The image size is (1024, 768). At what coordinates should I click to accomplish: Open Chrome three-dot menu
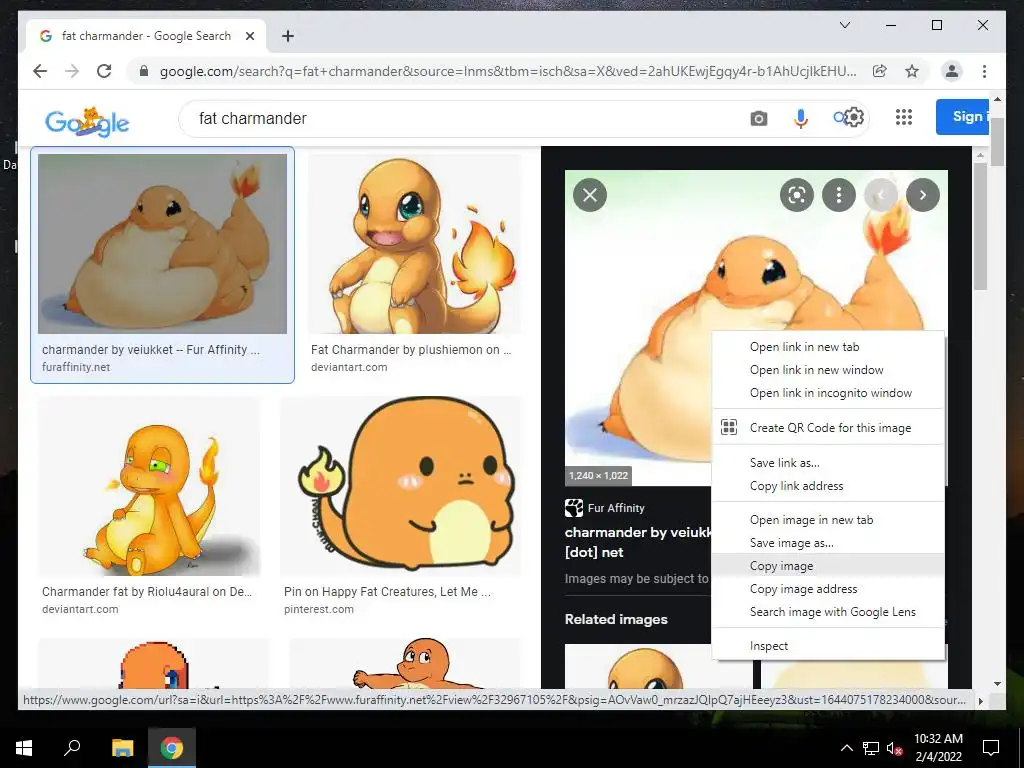[x=984, y=71]
